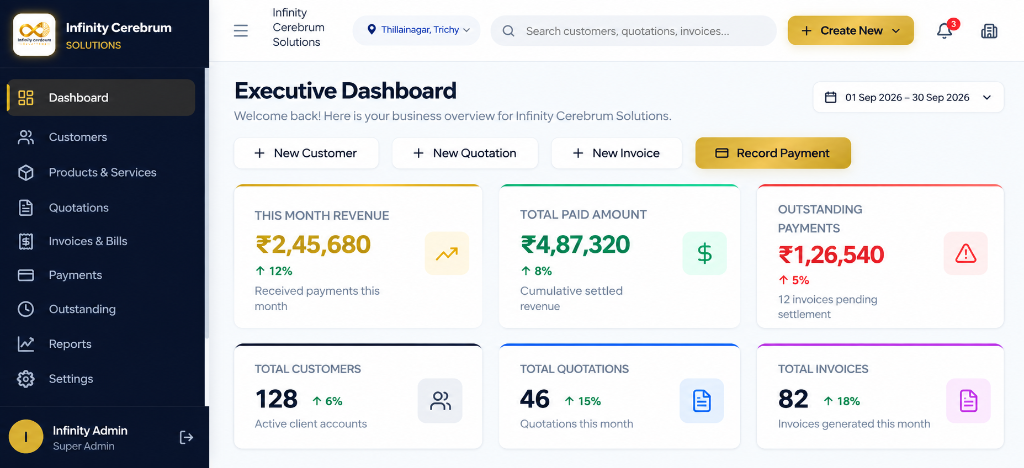The width and height of the screenshot is (1024, 468).
Task: Click the company building icon in header
Action: [989, 31]
